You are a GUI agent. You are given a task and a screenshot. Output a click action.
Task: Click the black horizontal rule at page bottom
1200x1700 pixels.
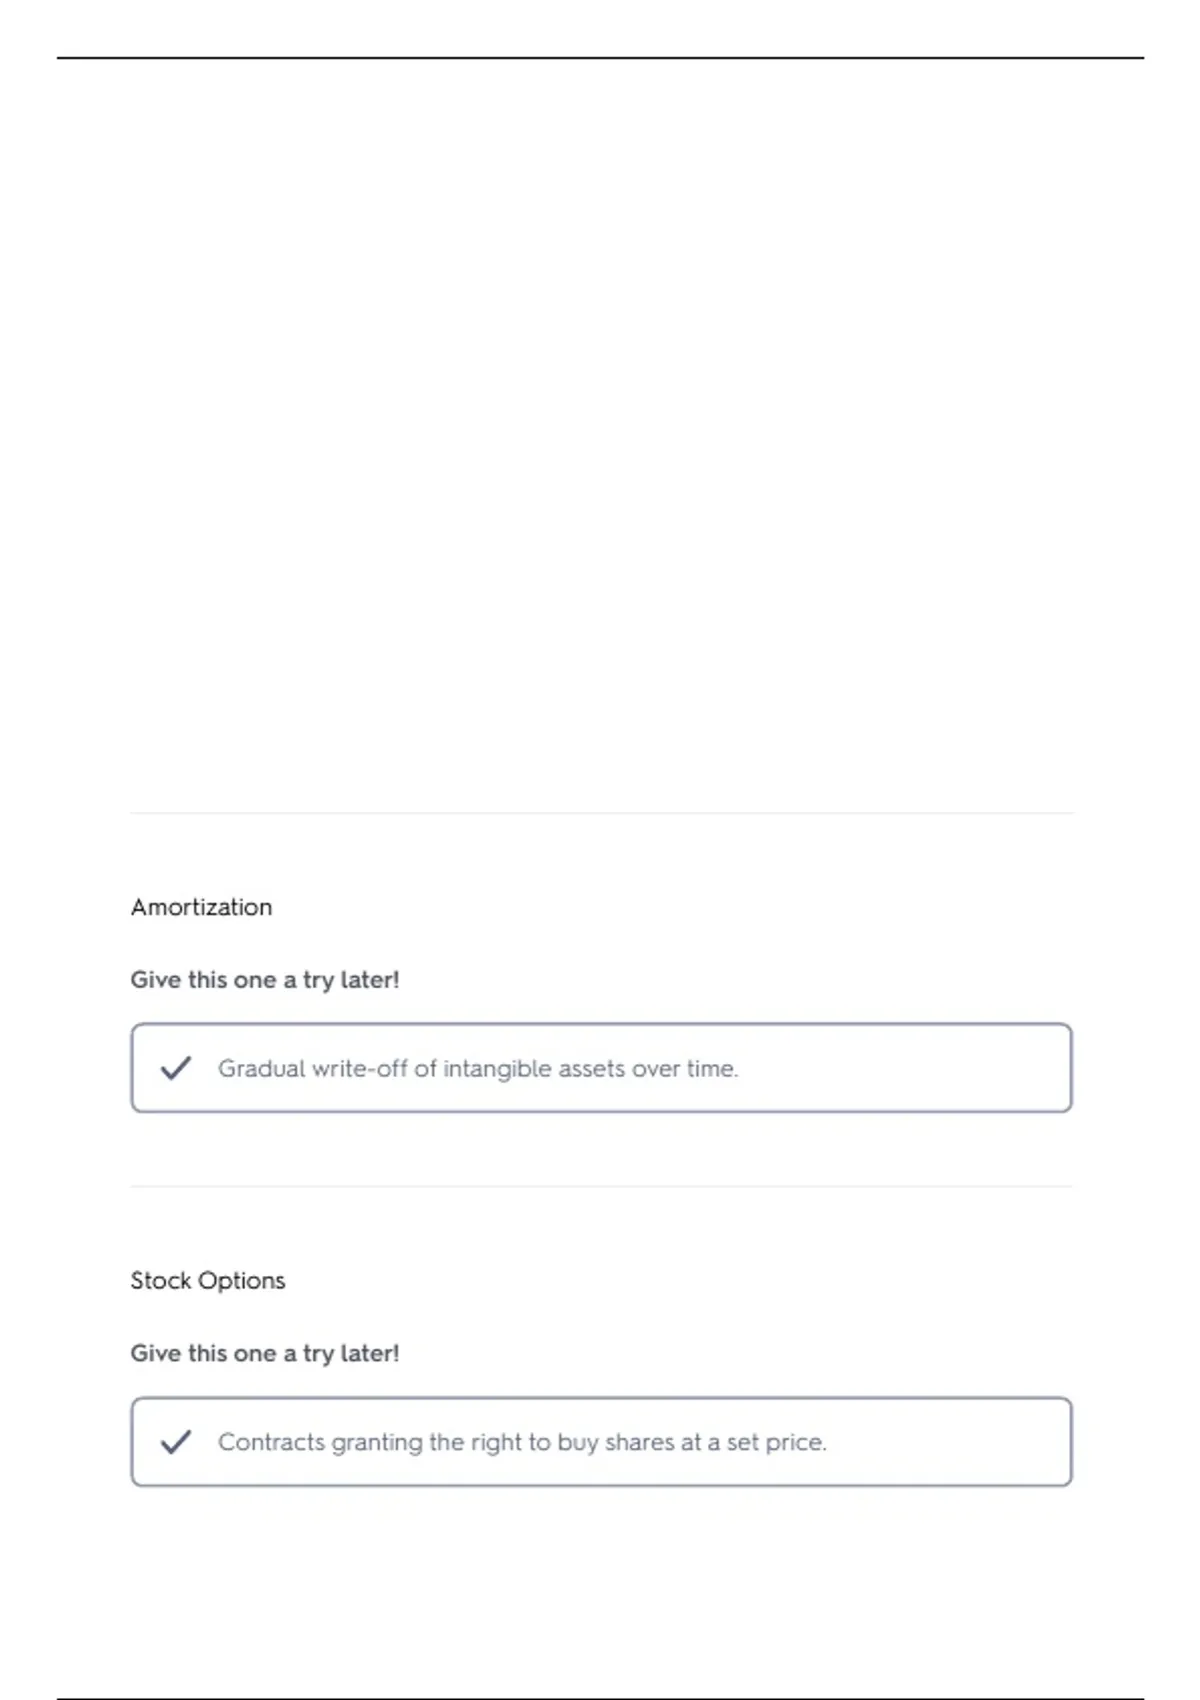tap(600, 1697)
